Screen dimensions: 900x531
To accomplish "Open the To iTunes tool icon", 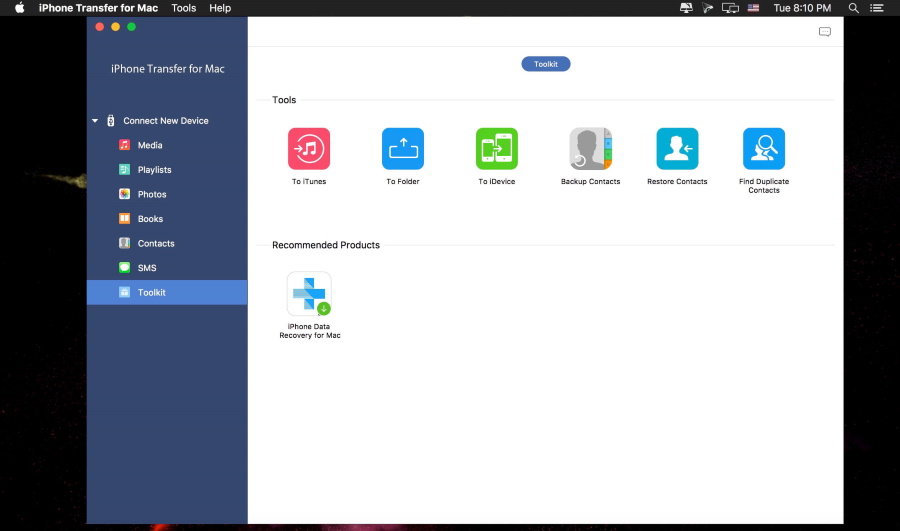I will pyautogui.click(x=309, y=149).
